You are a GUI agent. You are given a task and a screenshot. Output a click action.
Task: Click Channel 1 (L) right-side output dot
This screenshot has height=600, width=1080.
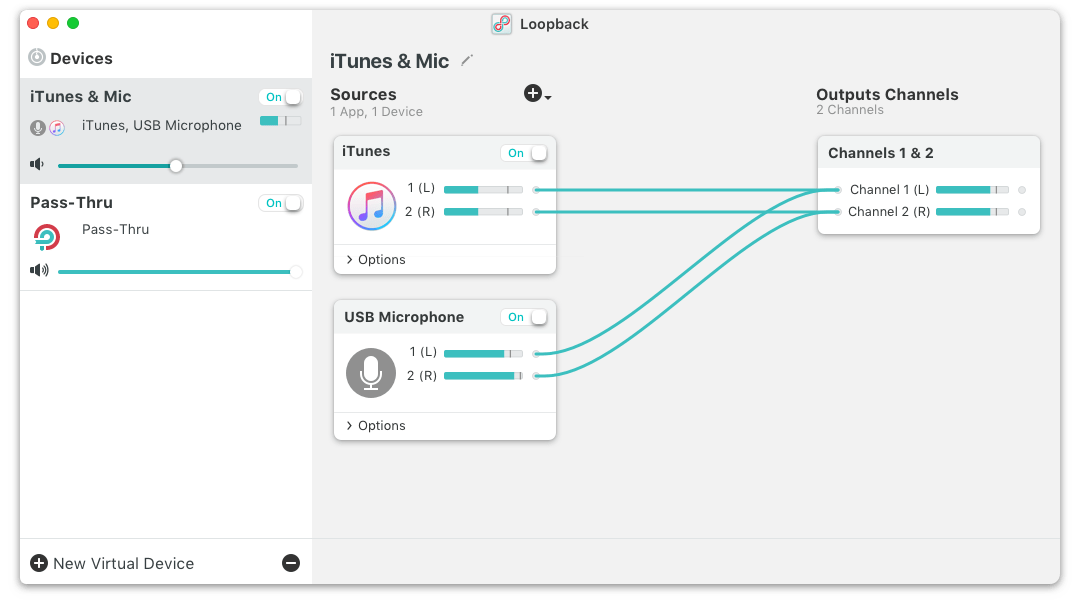[x=1022, y=189]
